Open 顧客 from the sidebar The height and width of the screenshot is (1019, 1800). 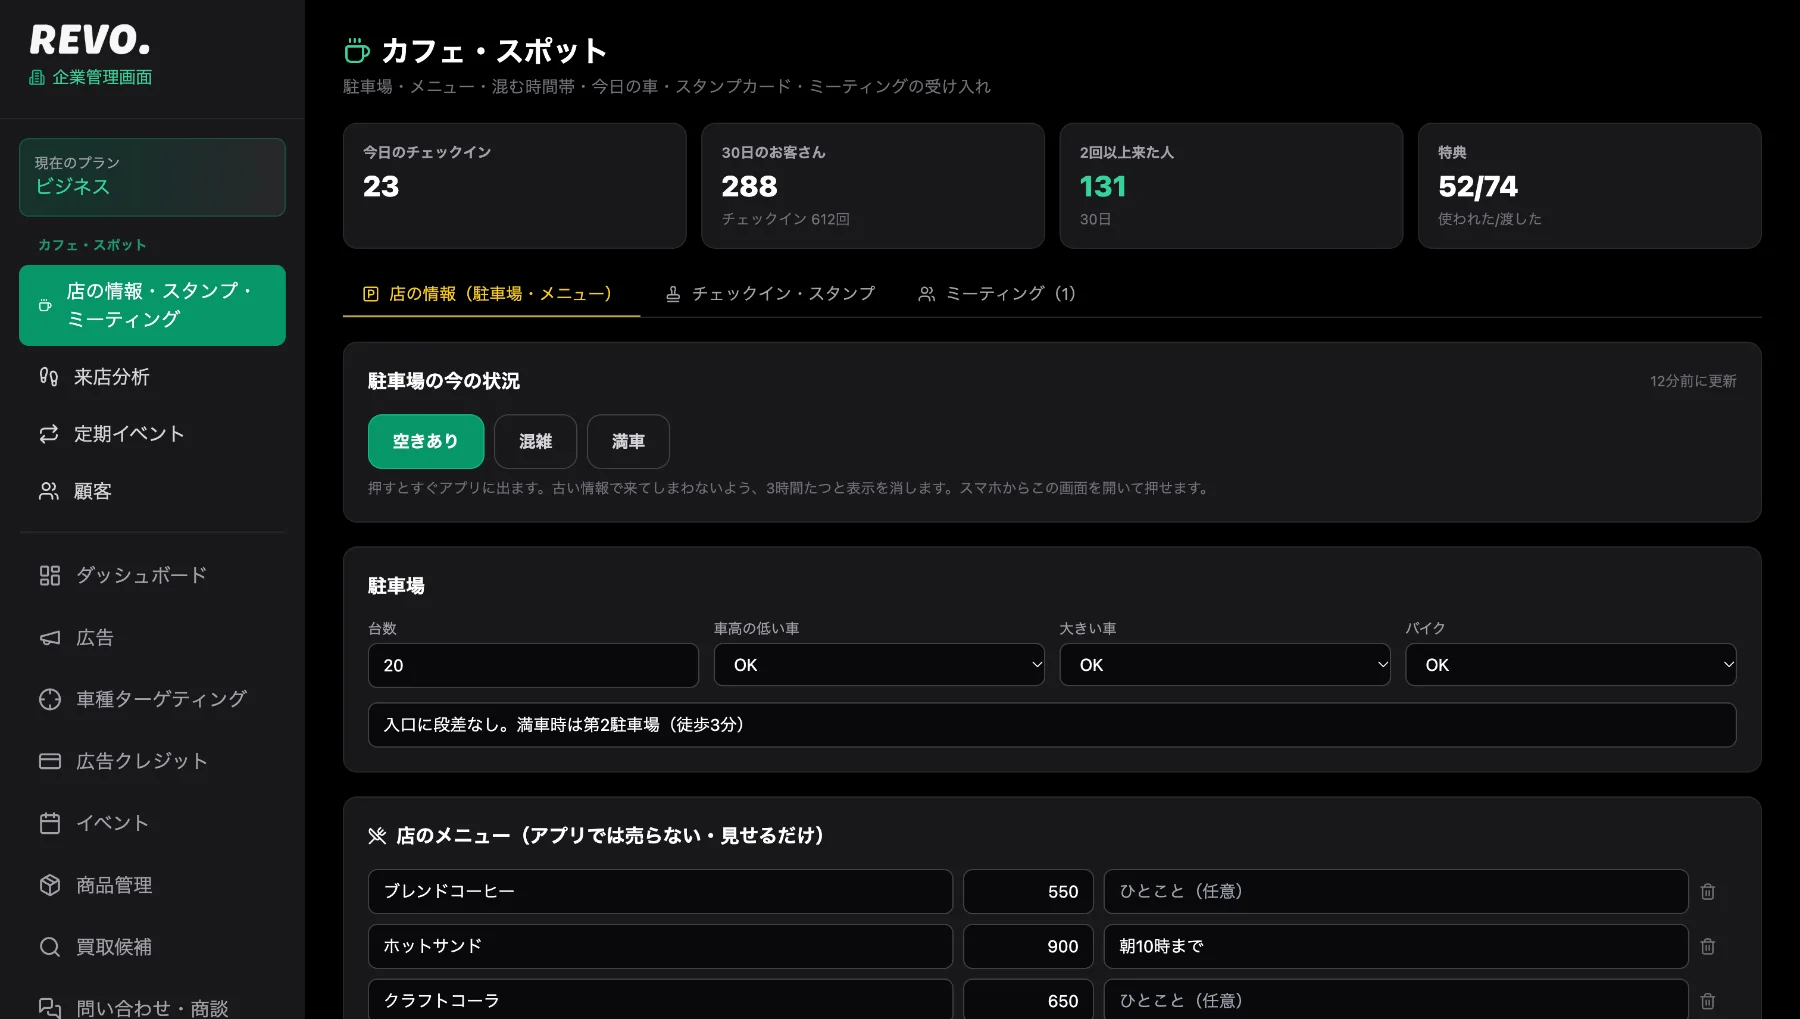[152, 491]
